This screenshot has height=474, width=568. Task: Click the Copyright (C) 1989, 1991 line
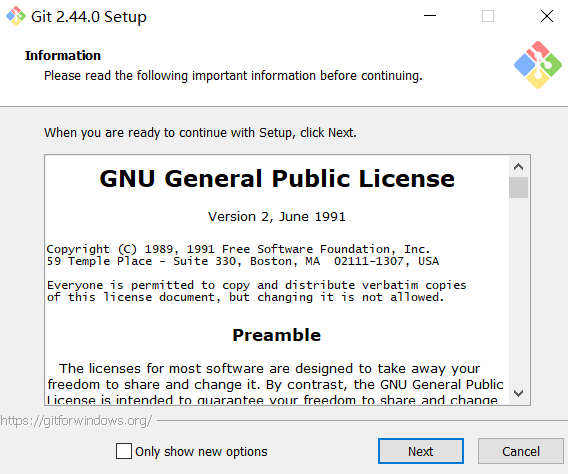(238, 249)
